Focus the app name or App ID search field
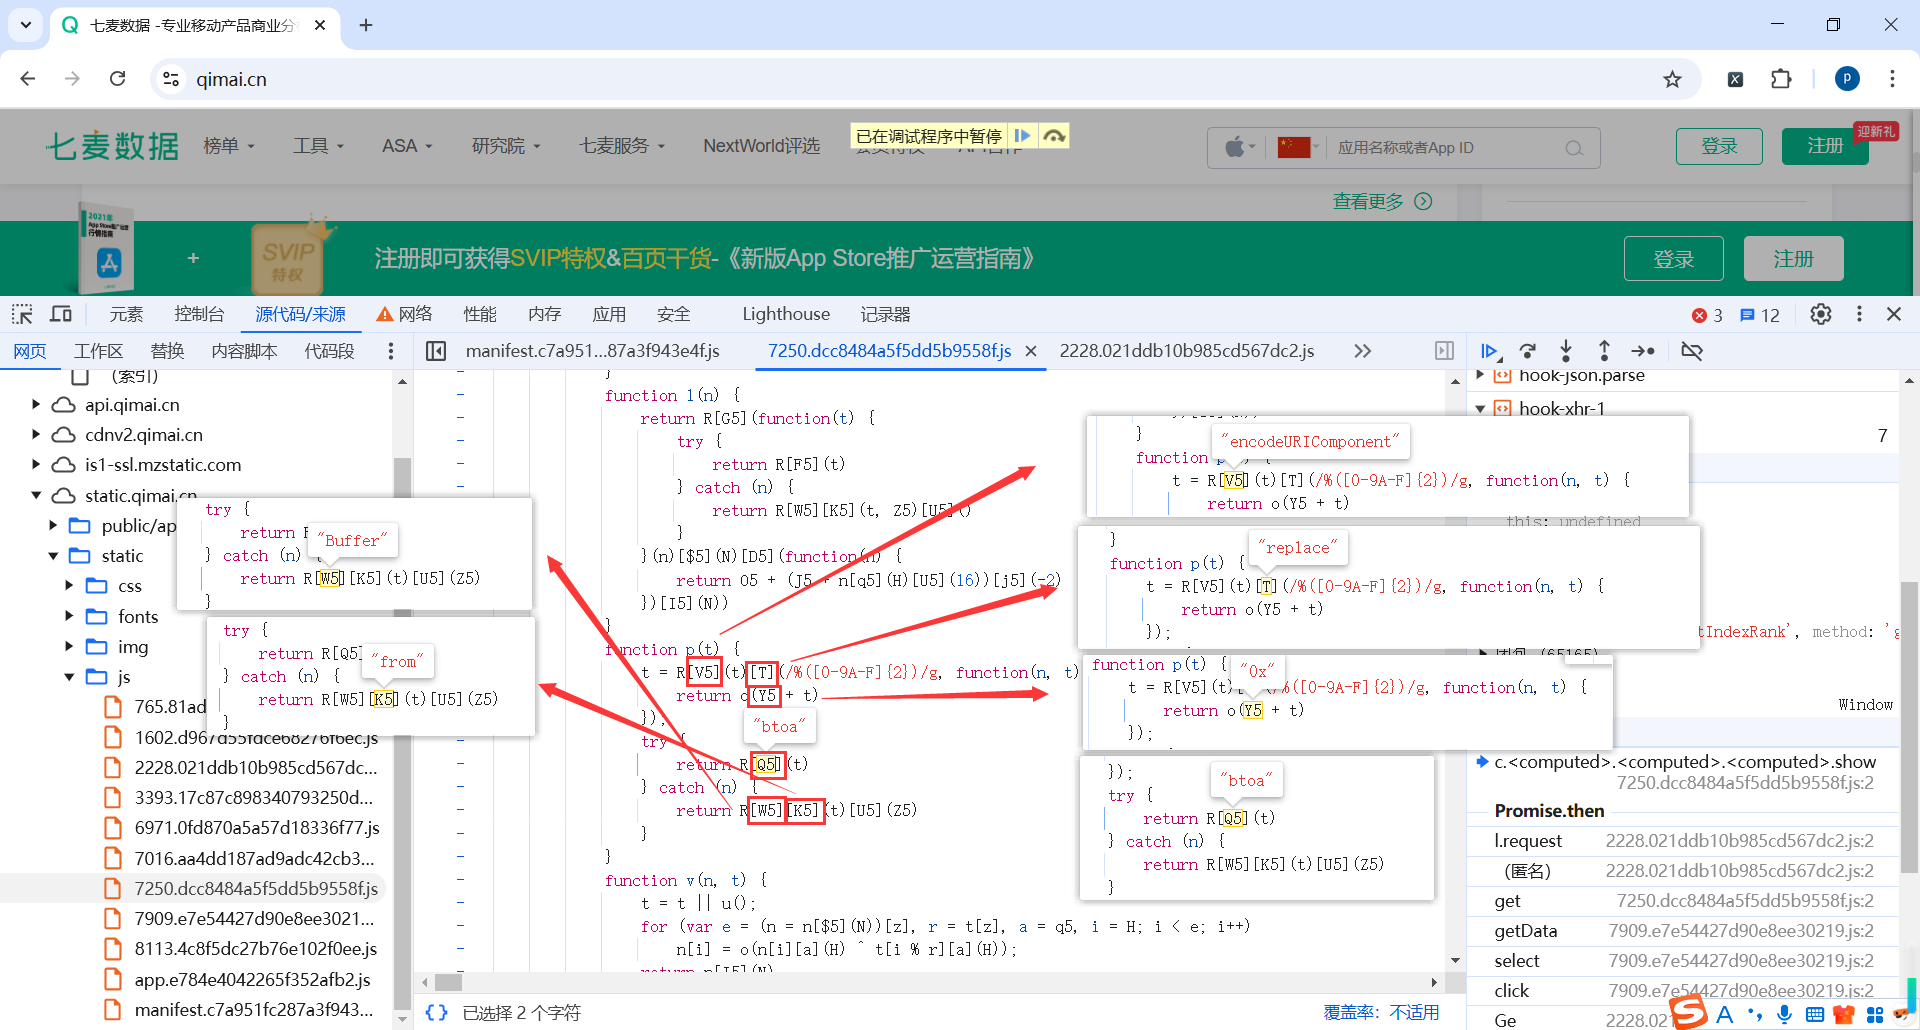Viewport: 1920px width, 1030px height. pyautogui.click(x=1445, y=148)
